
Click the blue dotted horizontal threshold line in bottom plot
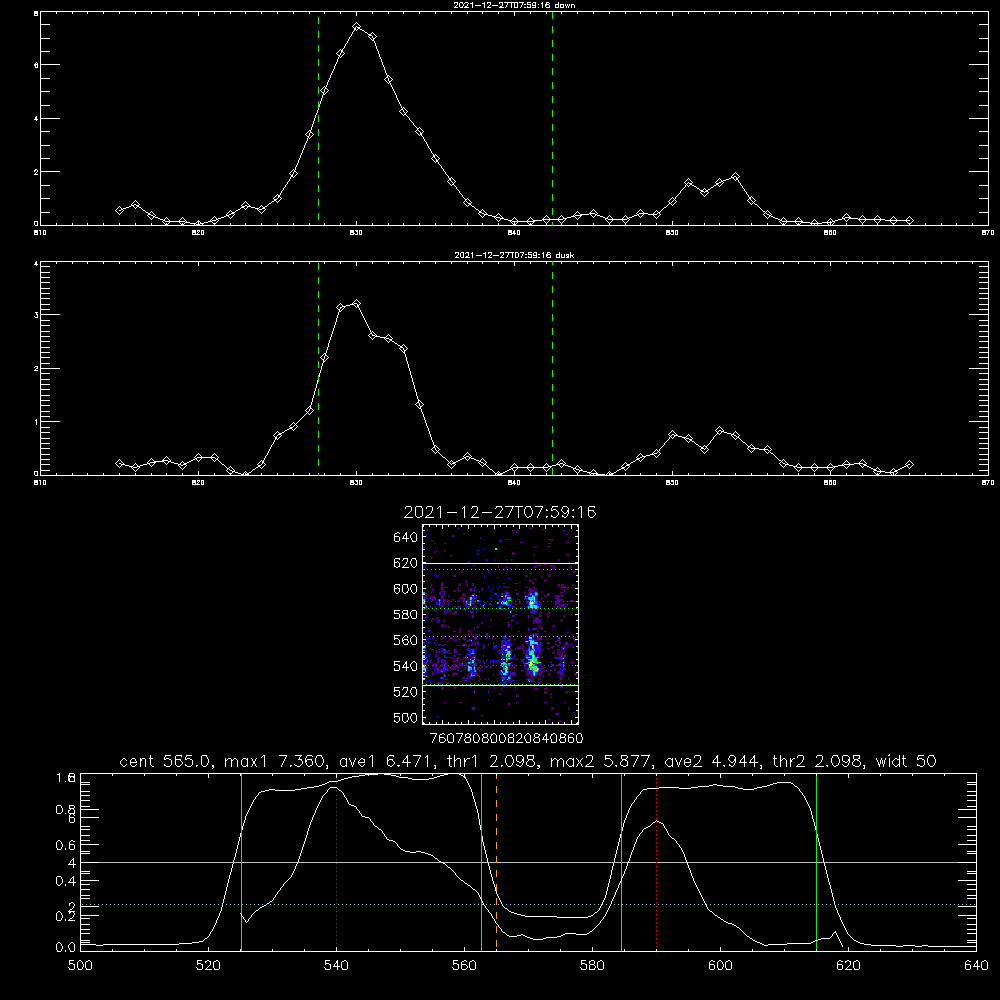528,904
